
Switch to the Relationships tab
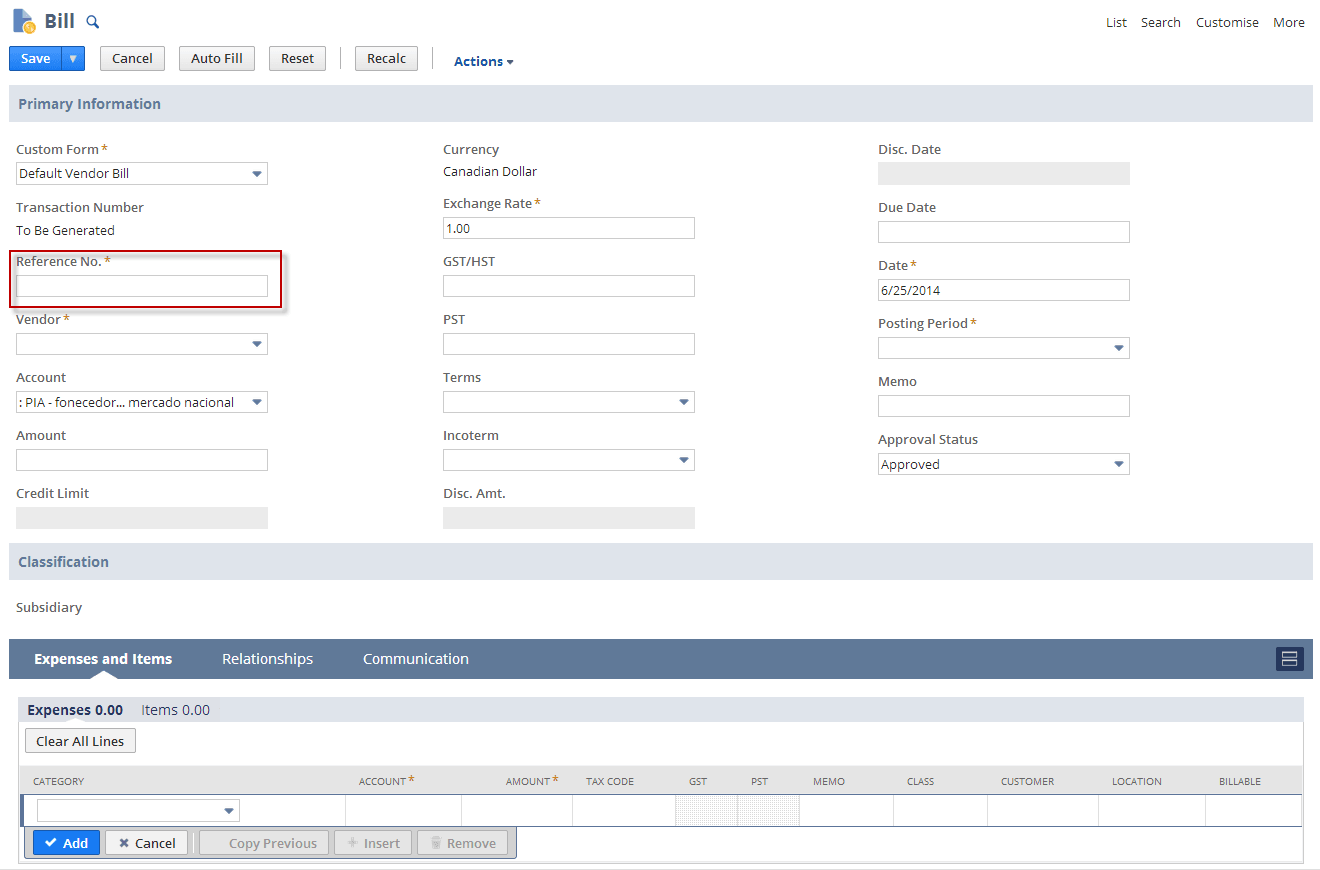coord(267,659)
